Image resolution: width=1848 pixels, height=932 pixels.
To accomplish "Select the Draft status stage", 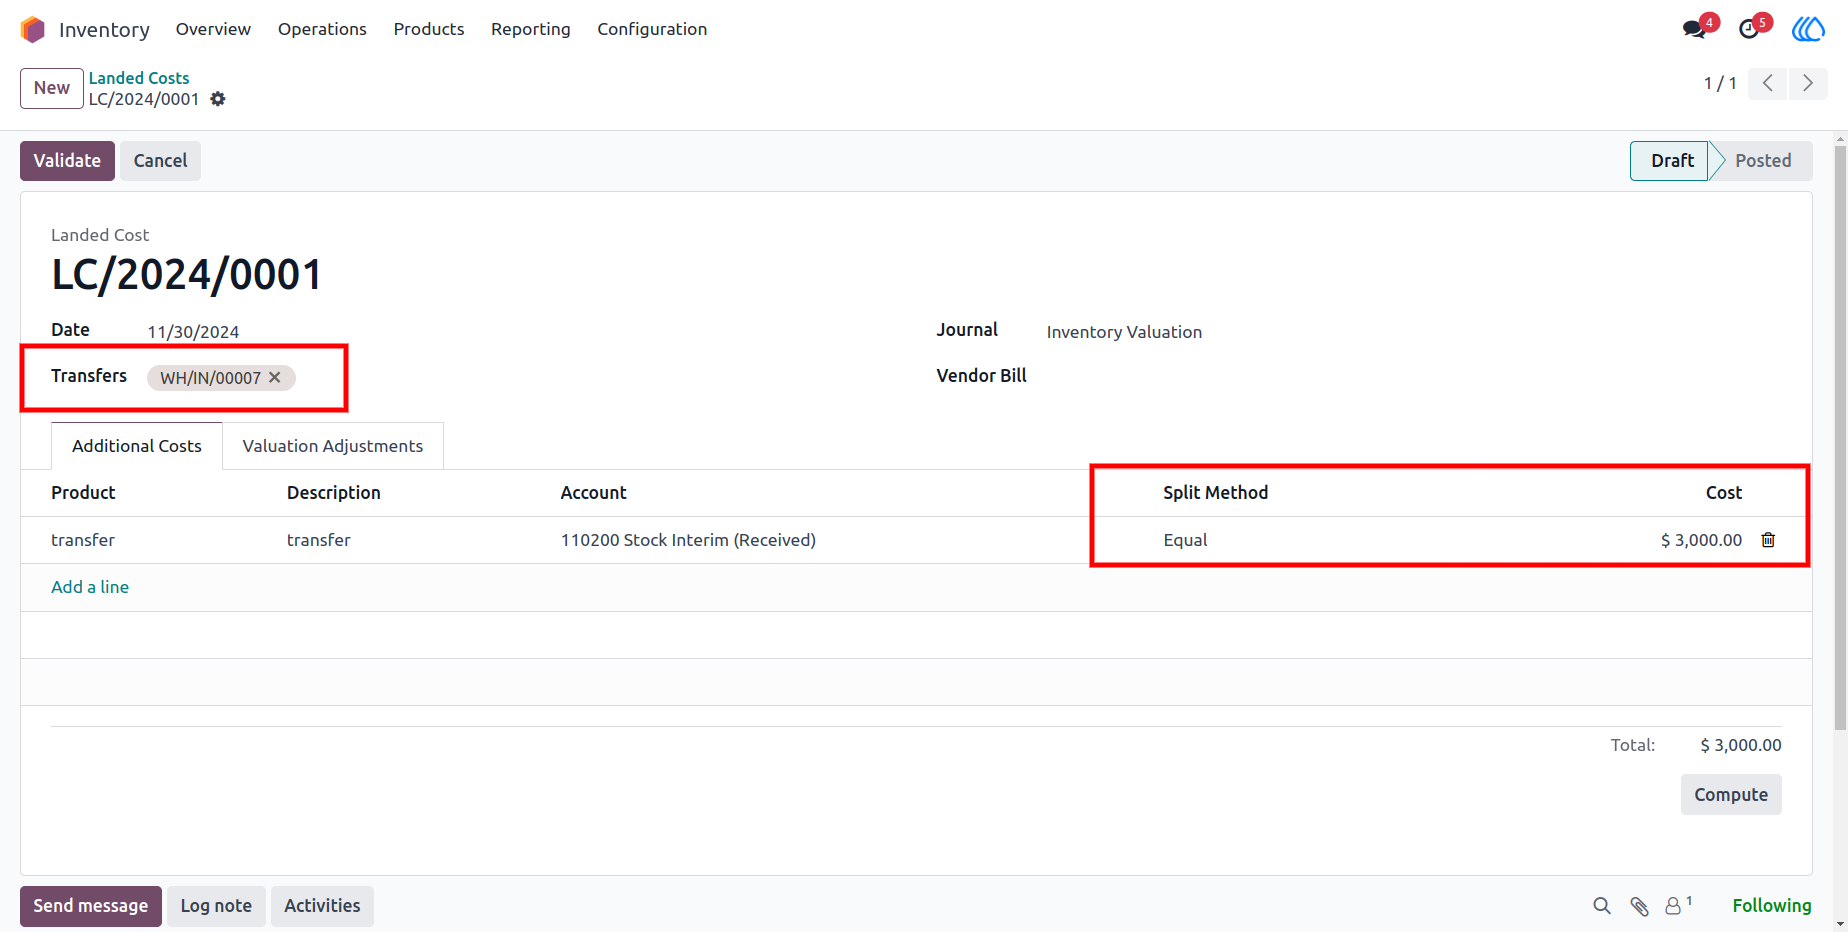I will point(1671,161).
